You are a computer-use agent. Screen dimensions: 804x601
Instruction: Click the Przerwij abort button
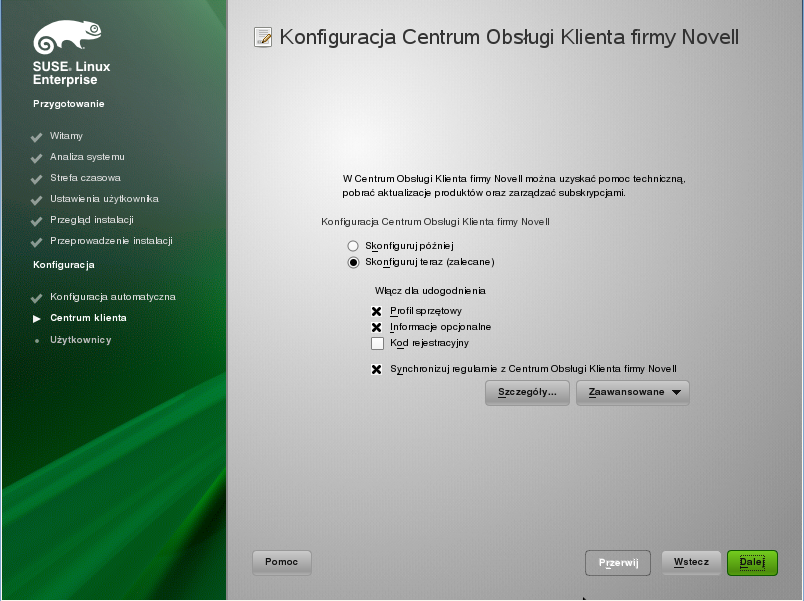[618, 563]
